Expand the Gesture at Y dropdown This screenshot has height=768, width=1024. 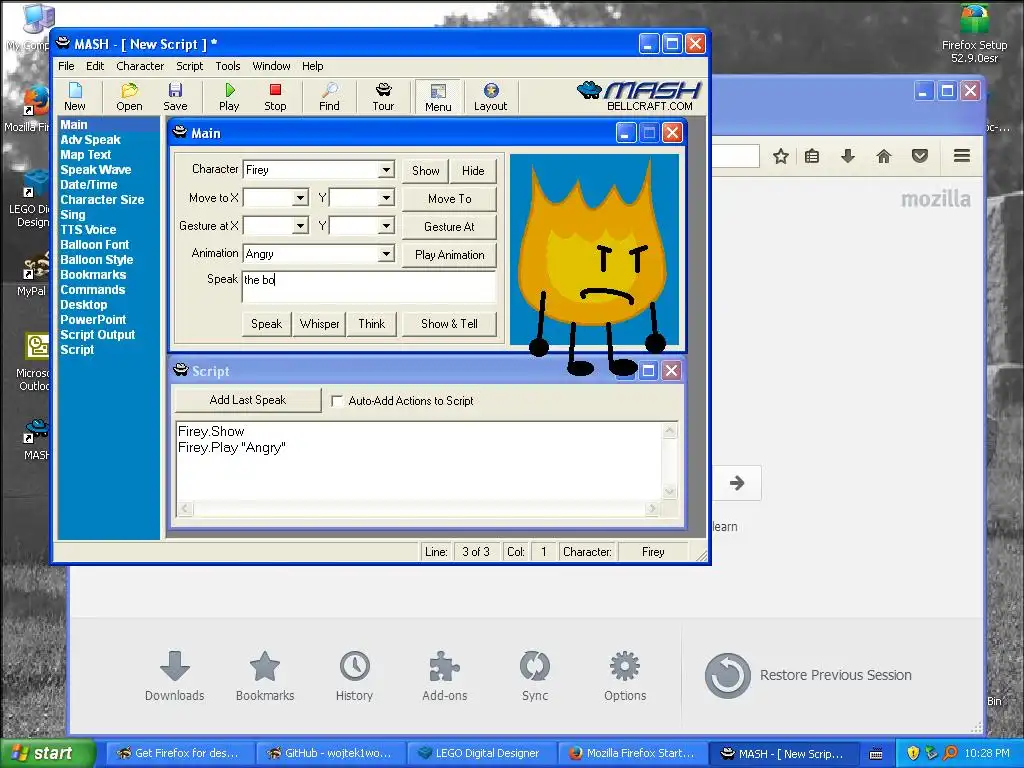(x=386, y=226)
